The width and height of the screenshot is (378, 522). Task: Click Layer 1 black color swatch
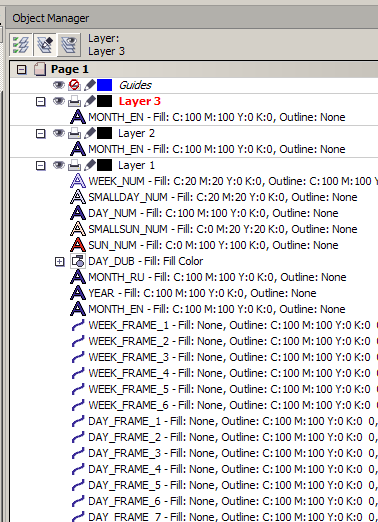[x=104, y=165]
